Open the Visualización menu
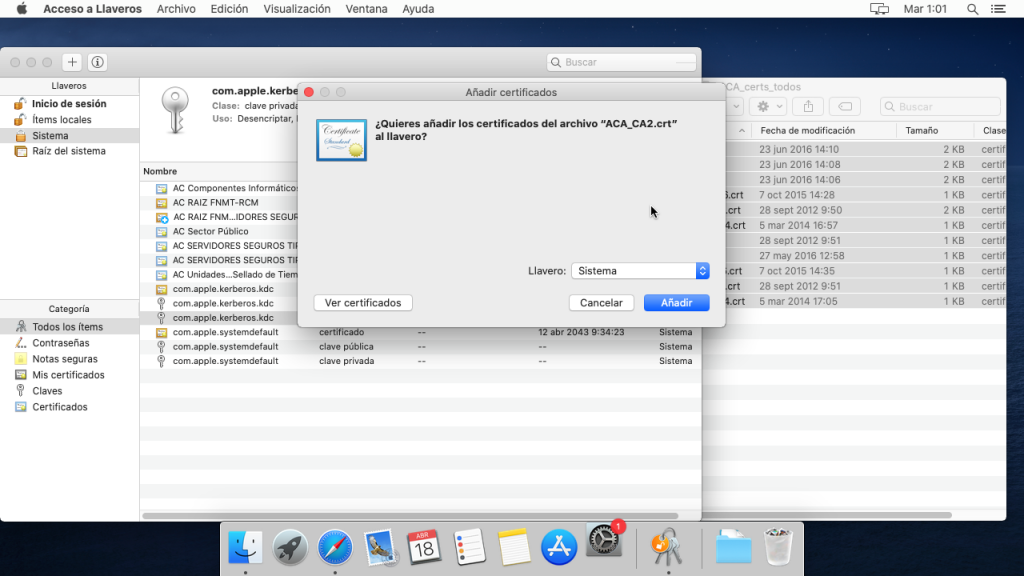This screenshot has width=1024, height=576. [296, 9]
